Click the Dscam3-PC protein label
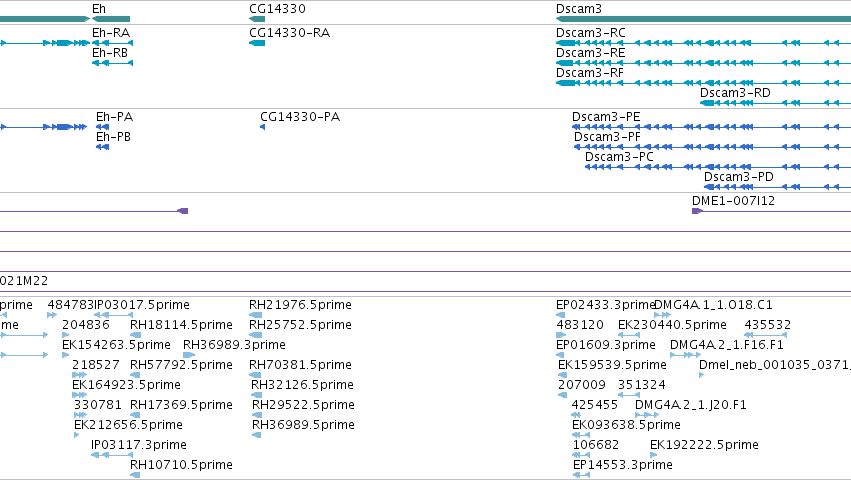Screen dimensions: 851x480 (x=619, y=157)
